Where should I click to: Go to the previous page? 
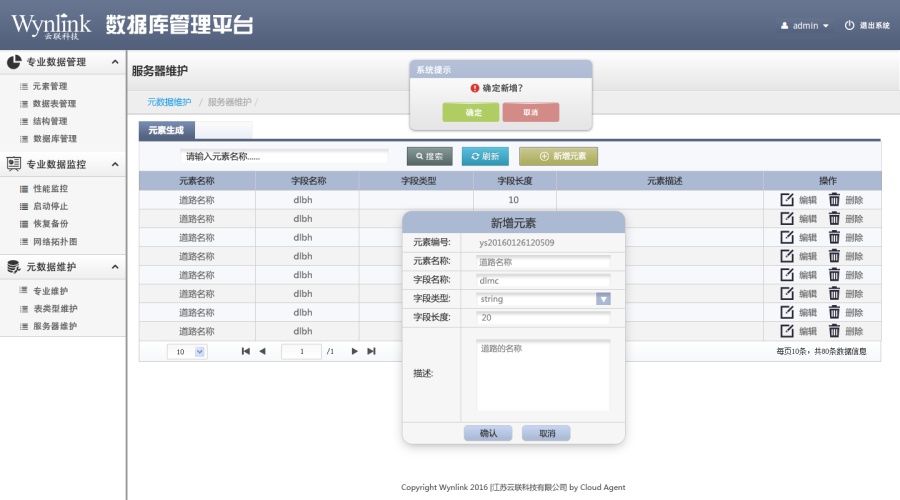[262, 351]
